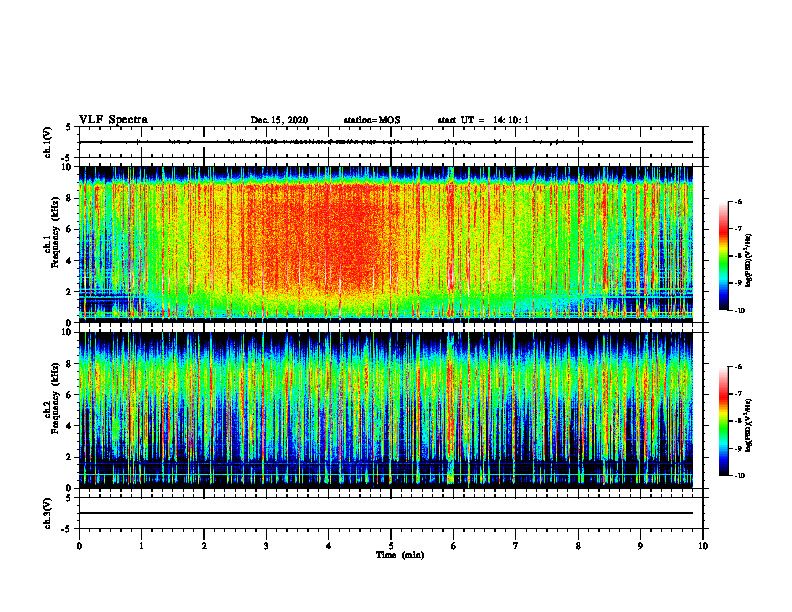This screenshot has height=612, width=792.
Task: Click the "8" frequency tick of ch.1 panel
Action: (x=70, y=198)
